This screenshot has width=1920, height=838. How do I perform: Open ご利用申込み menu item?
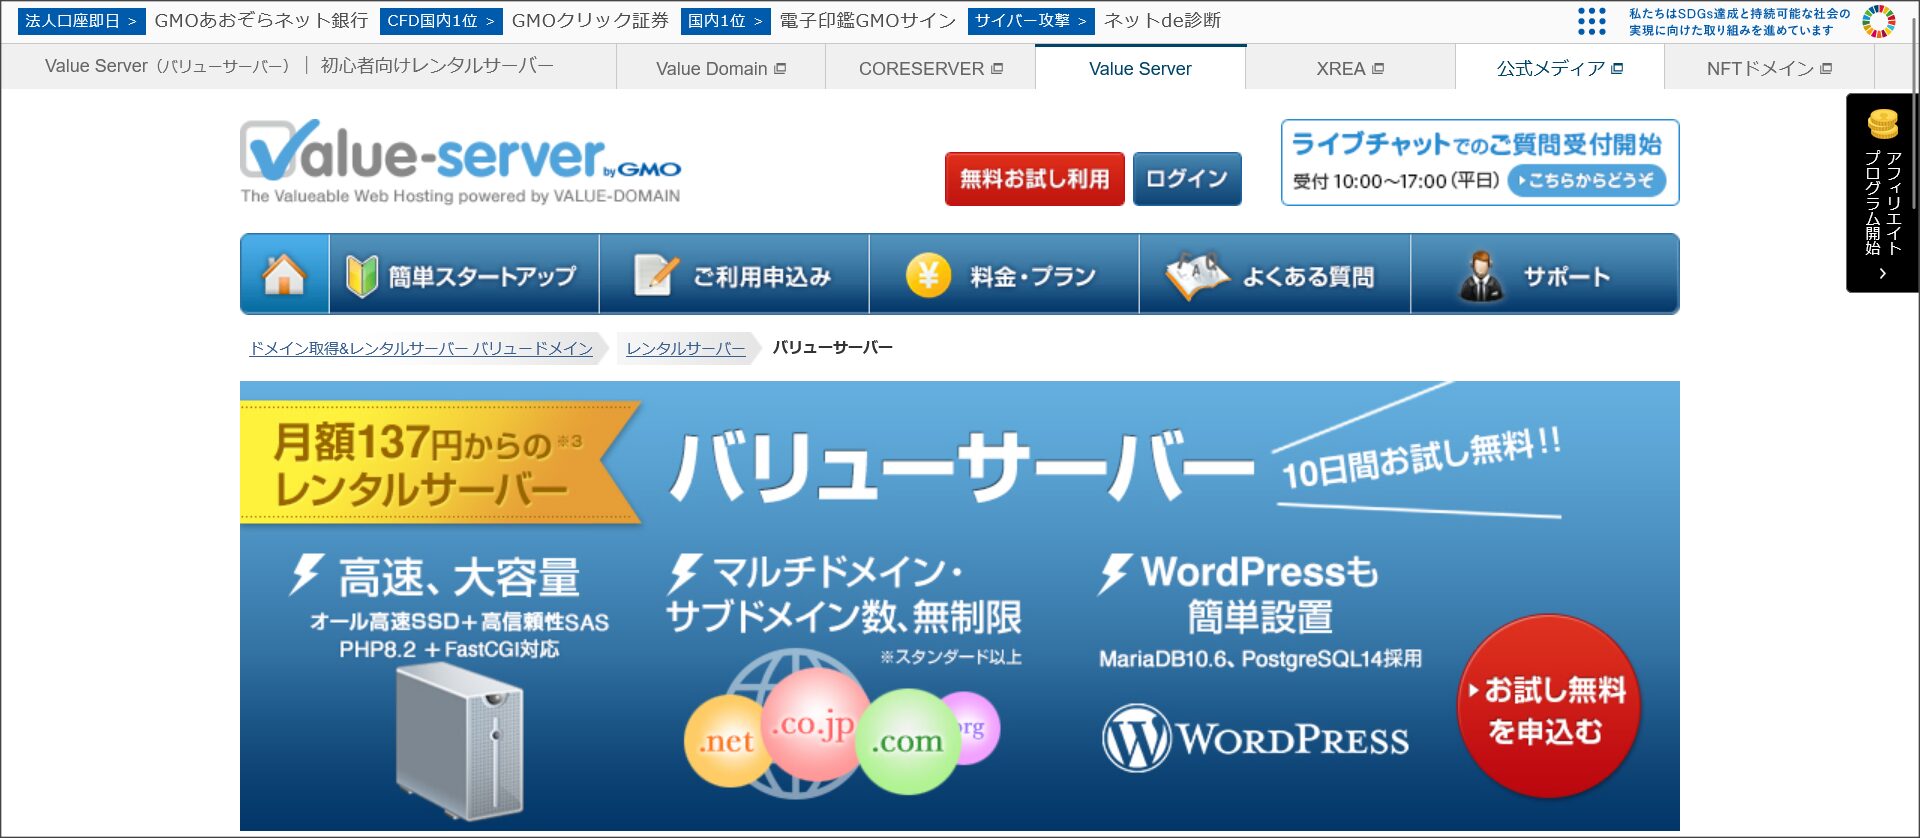(x=734, y=274)
